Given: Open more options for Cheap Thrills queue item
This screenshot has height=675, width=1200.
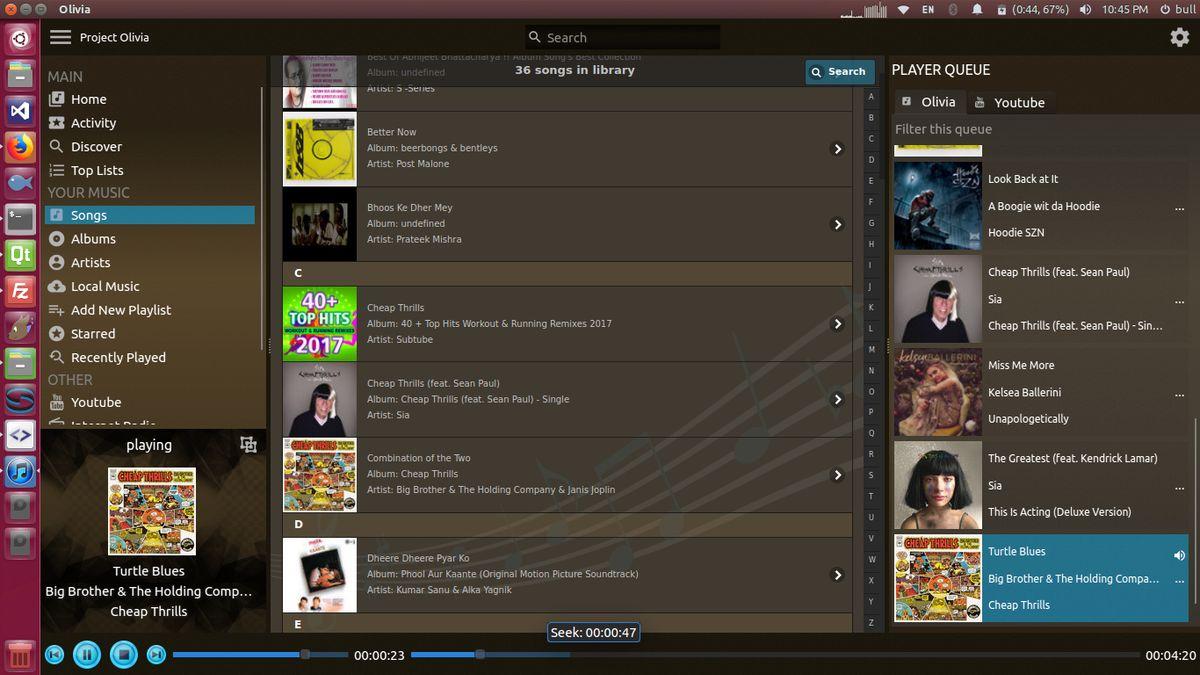Looking at the screenshot, I should (1180, 301).
